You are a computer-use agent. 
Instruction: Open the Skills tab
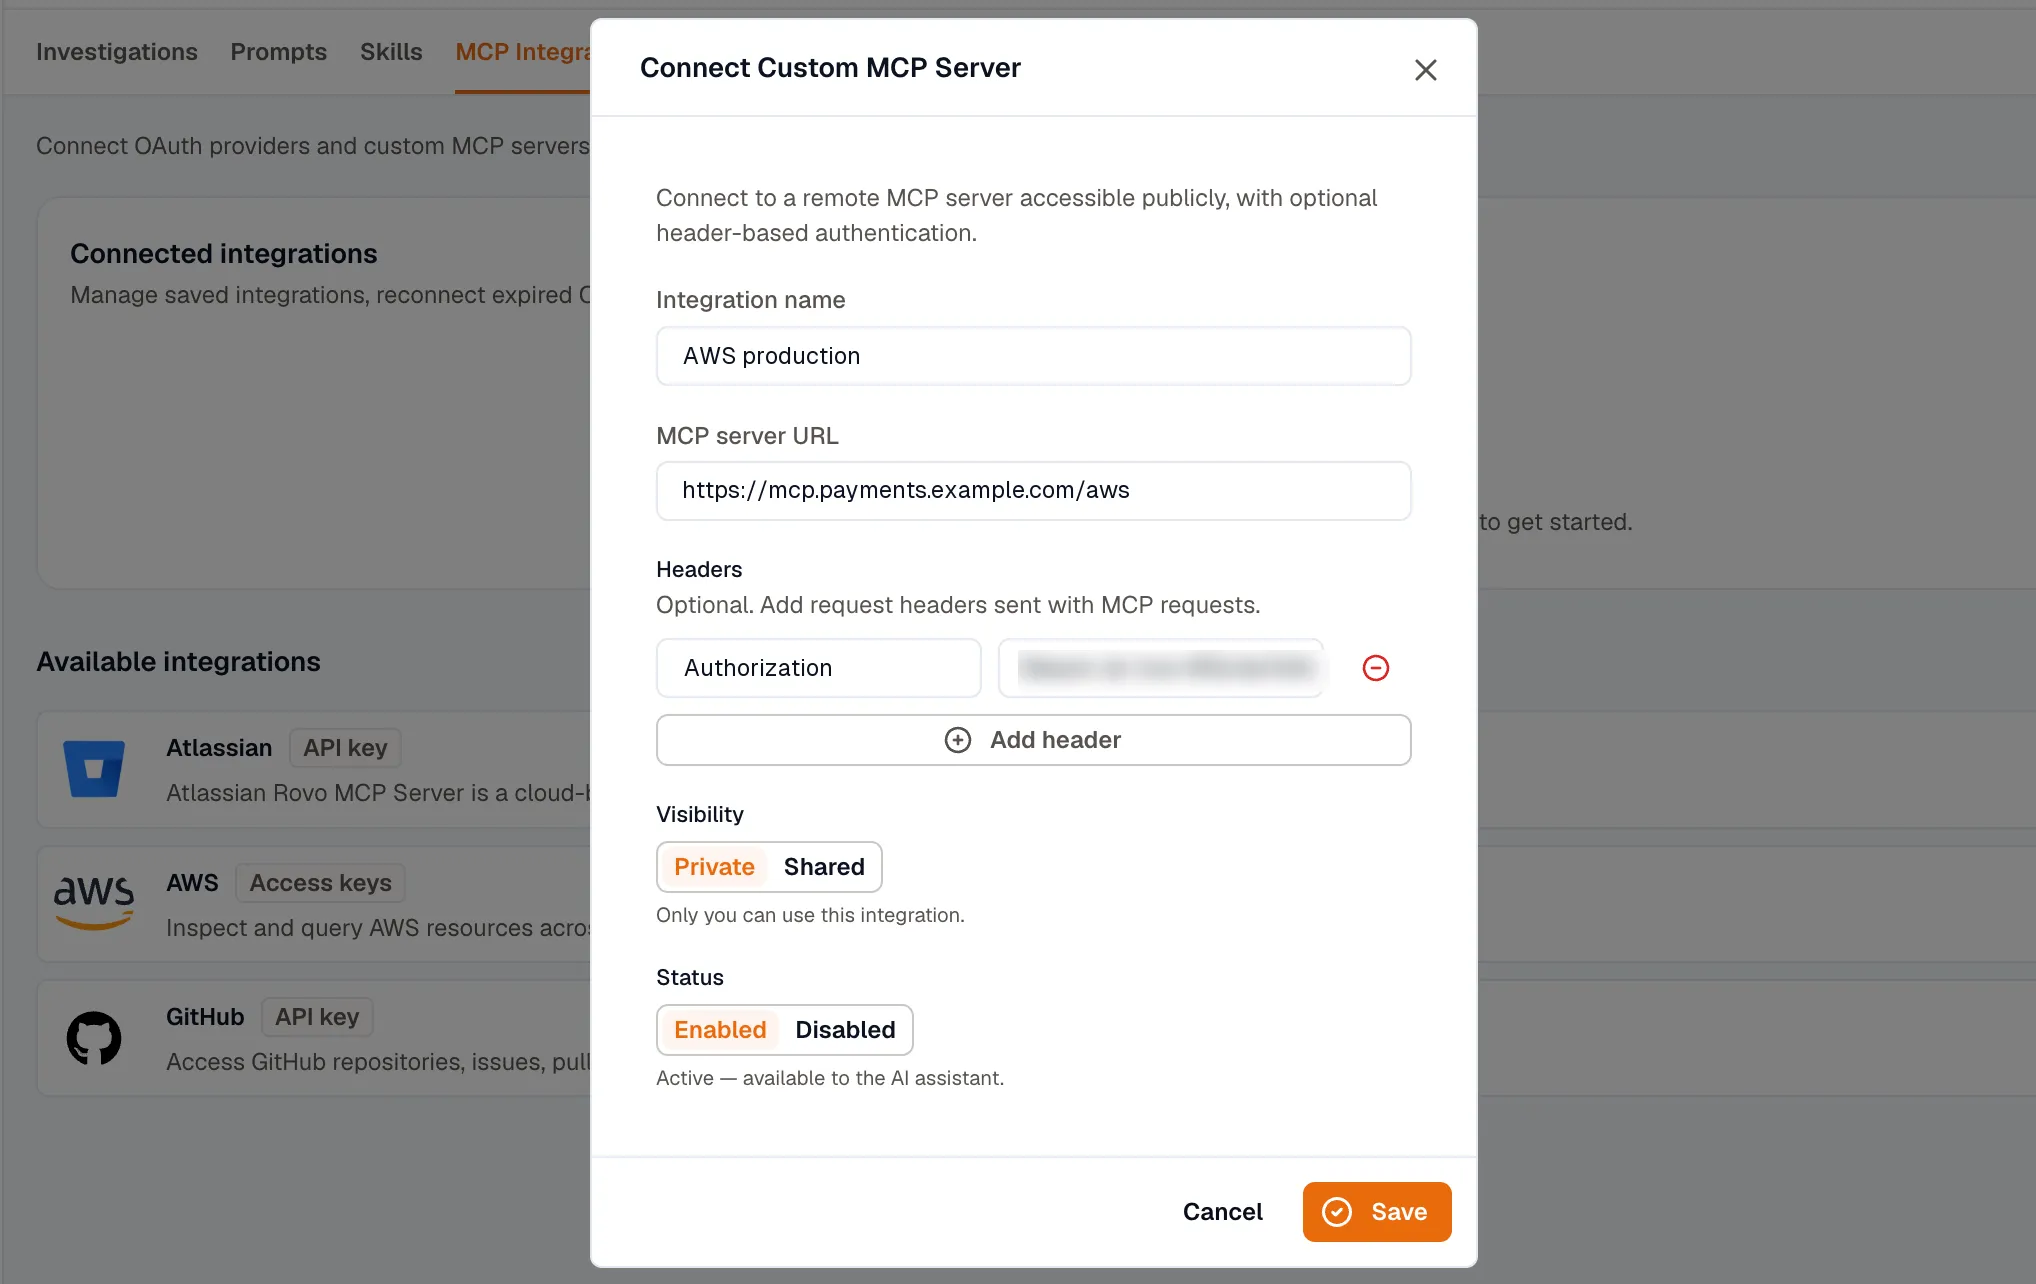(x=391, y=52)
